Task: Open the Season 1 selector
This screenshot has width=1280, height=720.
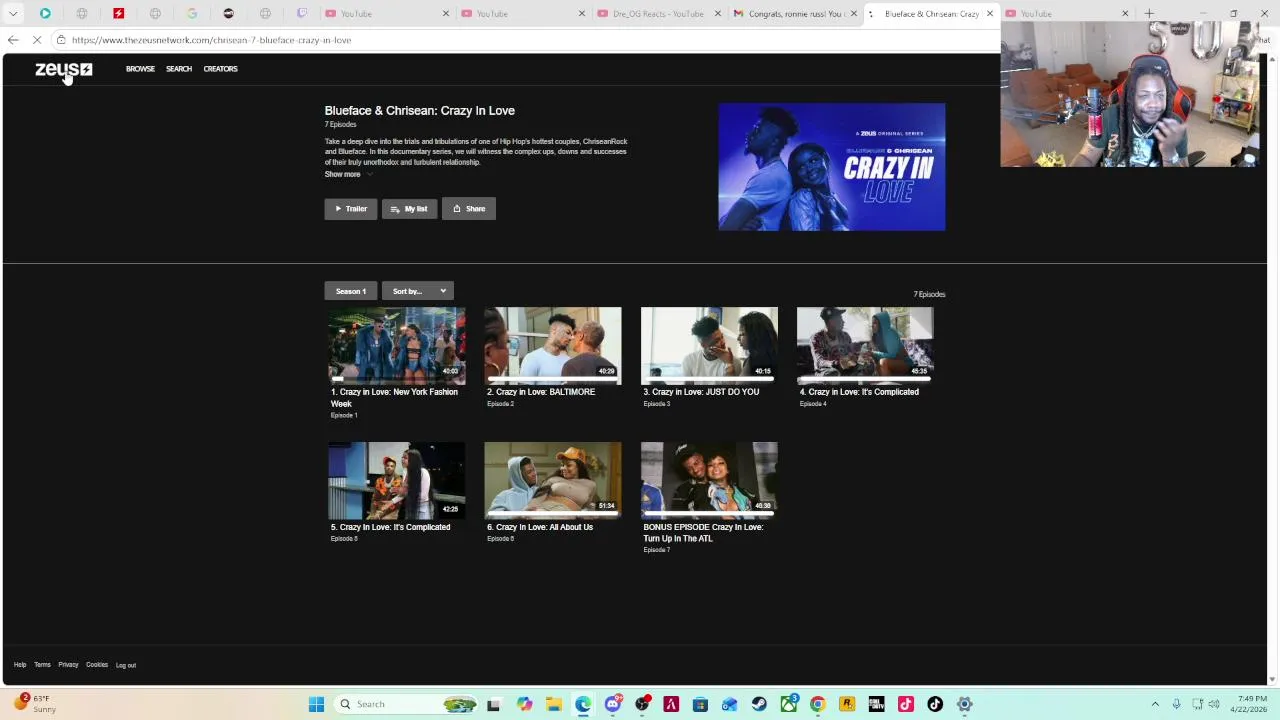Action: coord(351,291)
